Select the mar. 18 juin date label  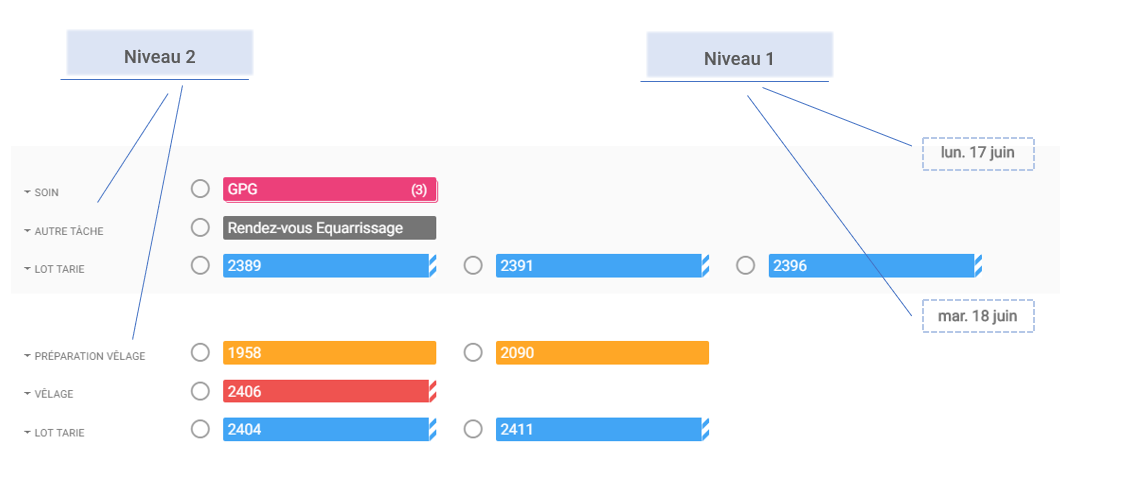click(x=978, y=316)
